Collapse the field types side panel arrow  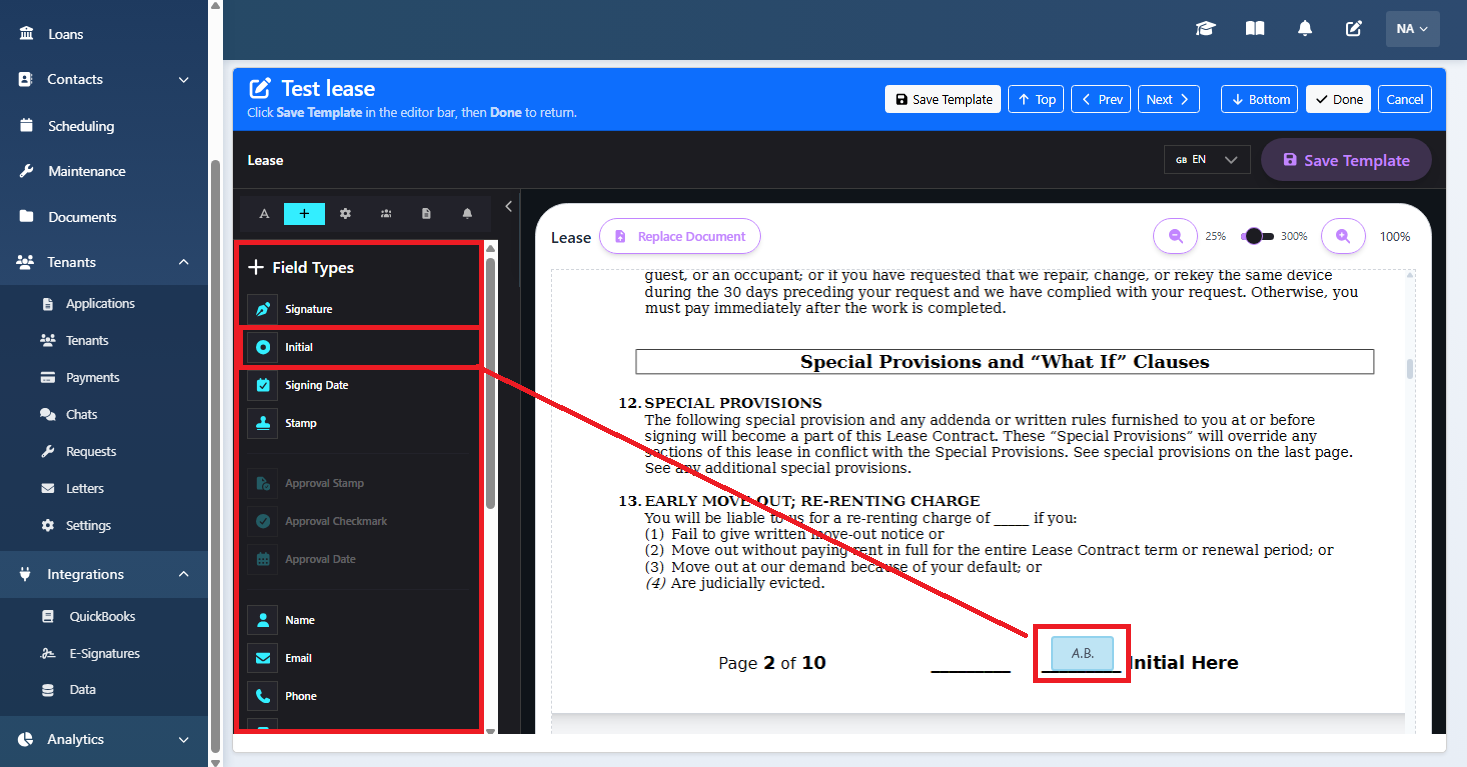(508, 206)
